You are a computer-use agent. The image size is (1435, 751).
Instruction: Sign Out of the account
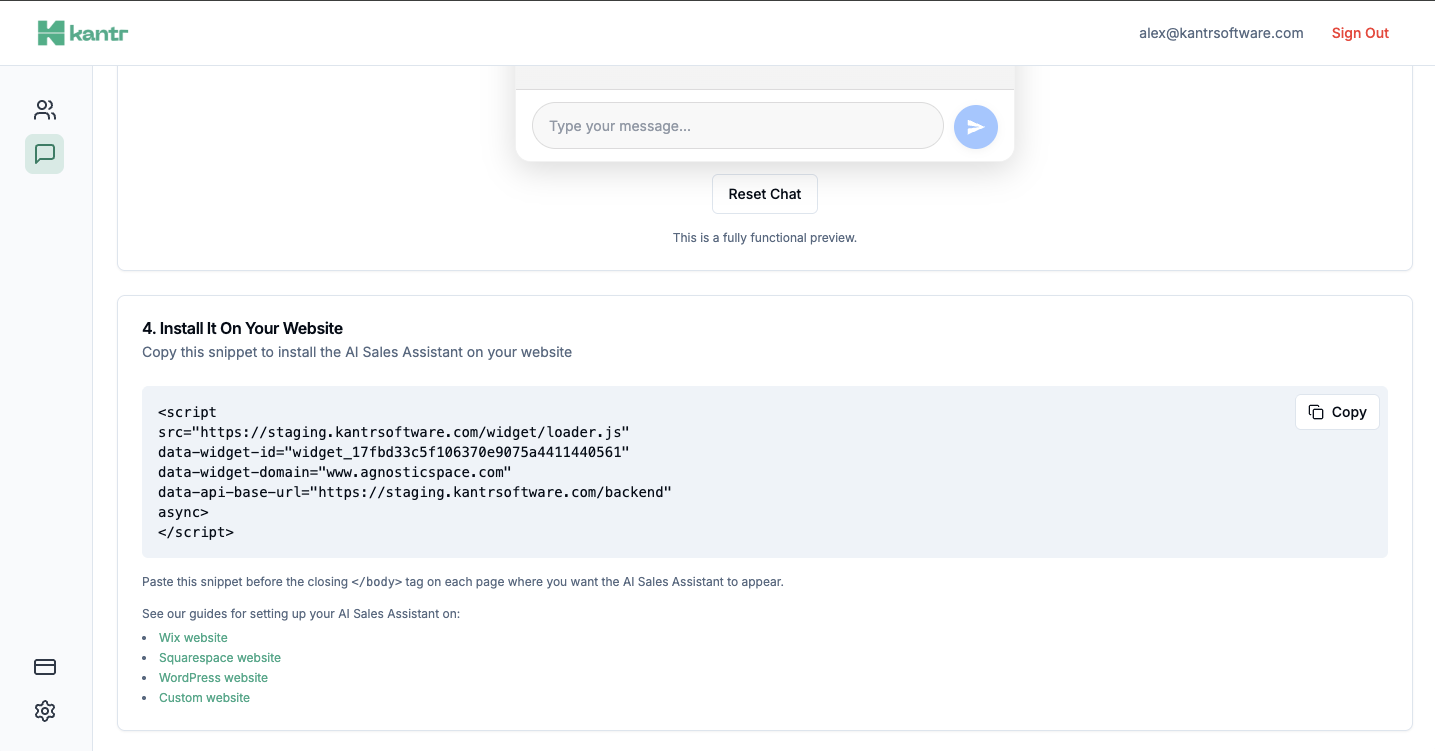1360,33
